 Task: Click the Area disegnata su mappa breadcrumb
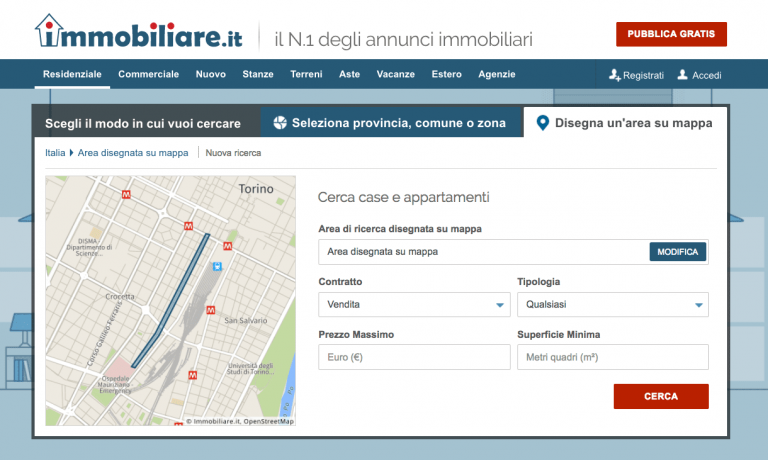click(133, 153)
